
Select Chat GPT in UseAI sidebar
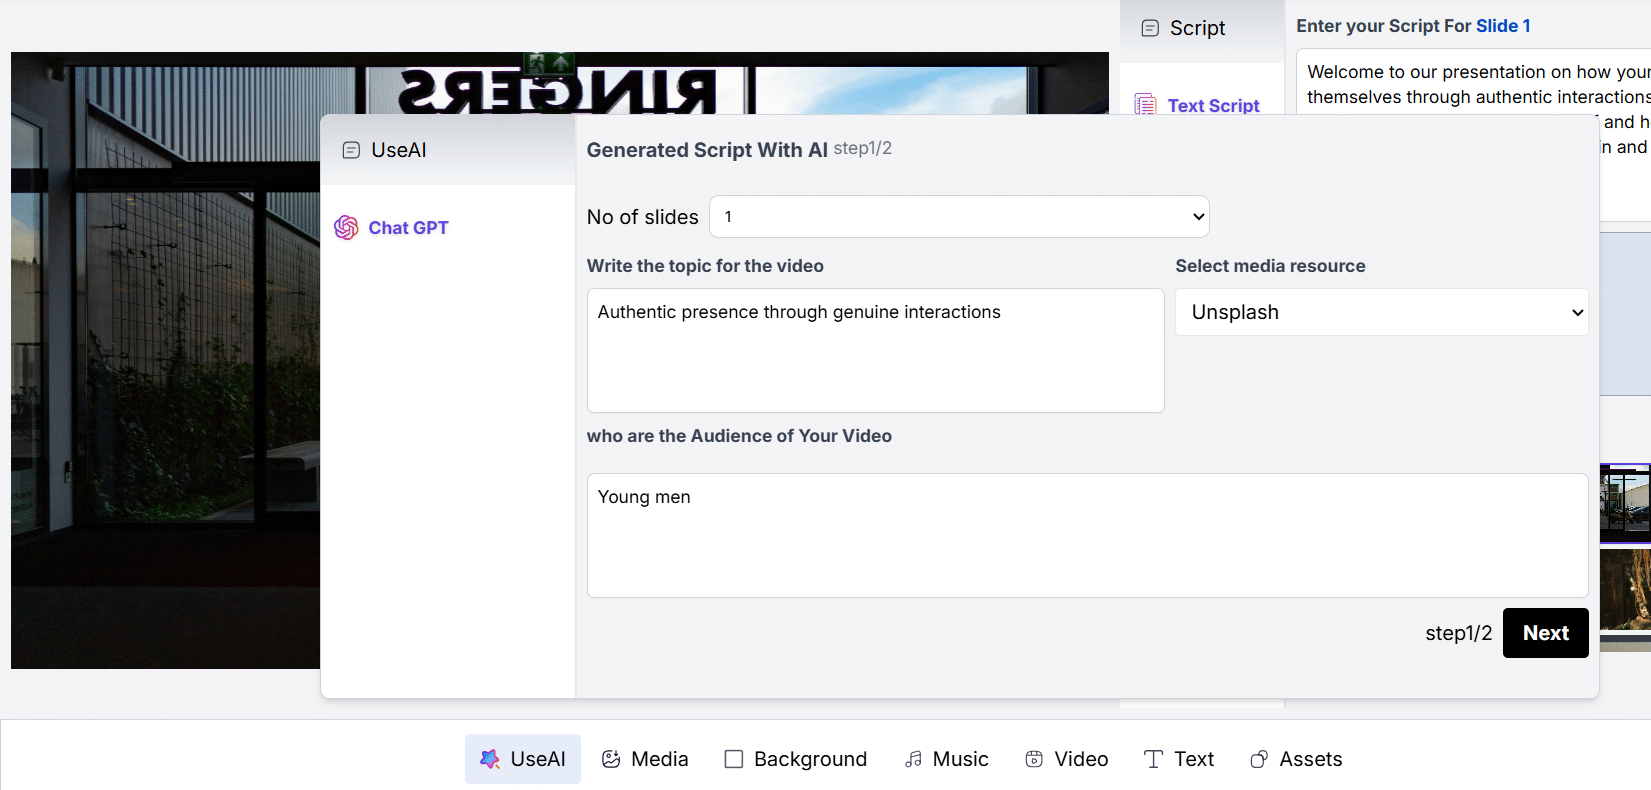[408, 228]
